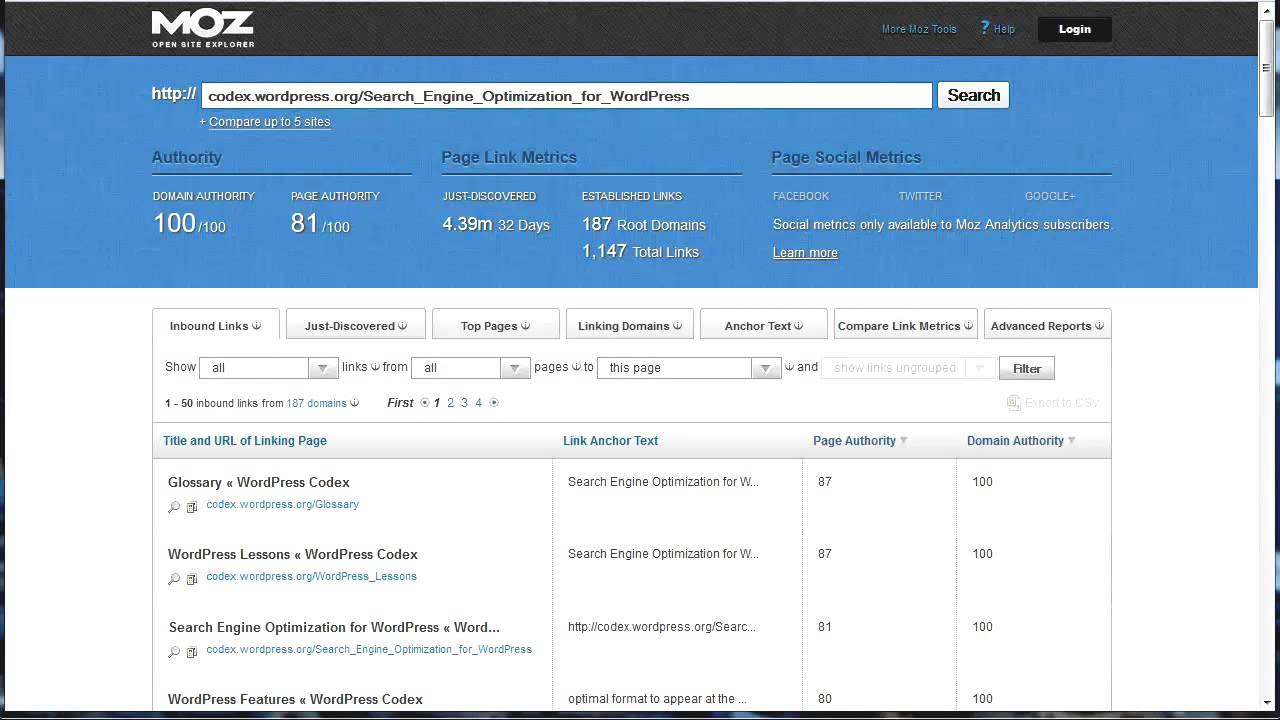Go to next page with right pagination arrow
The height and width of the screenshot is (720, 1280).
coord(493,403)
